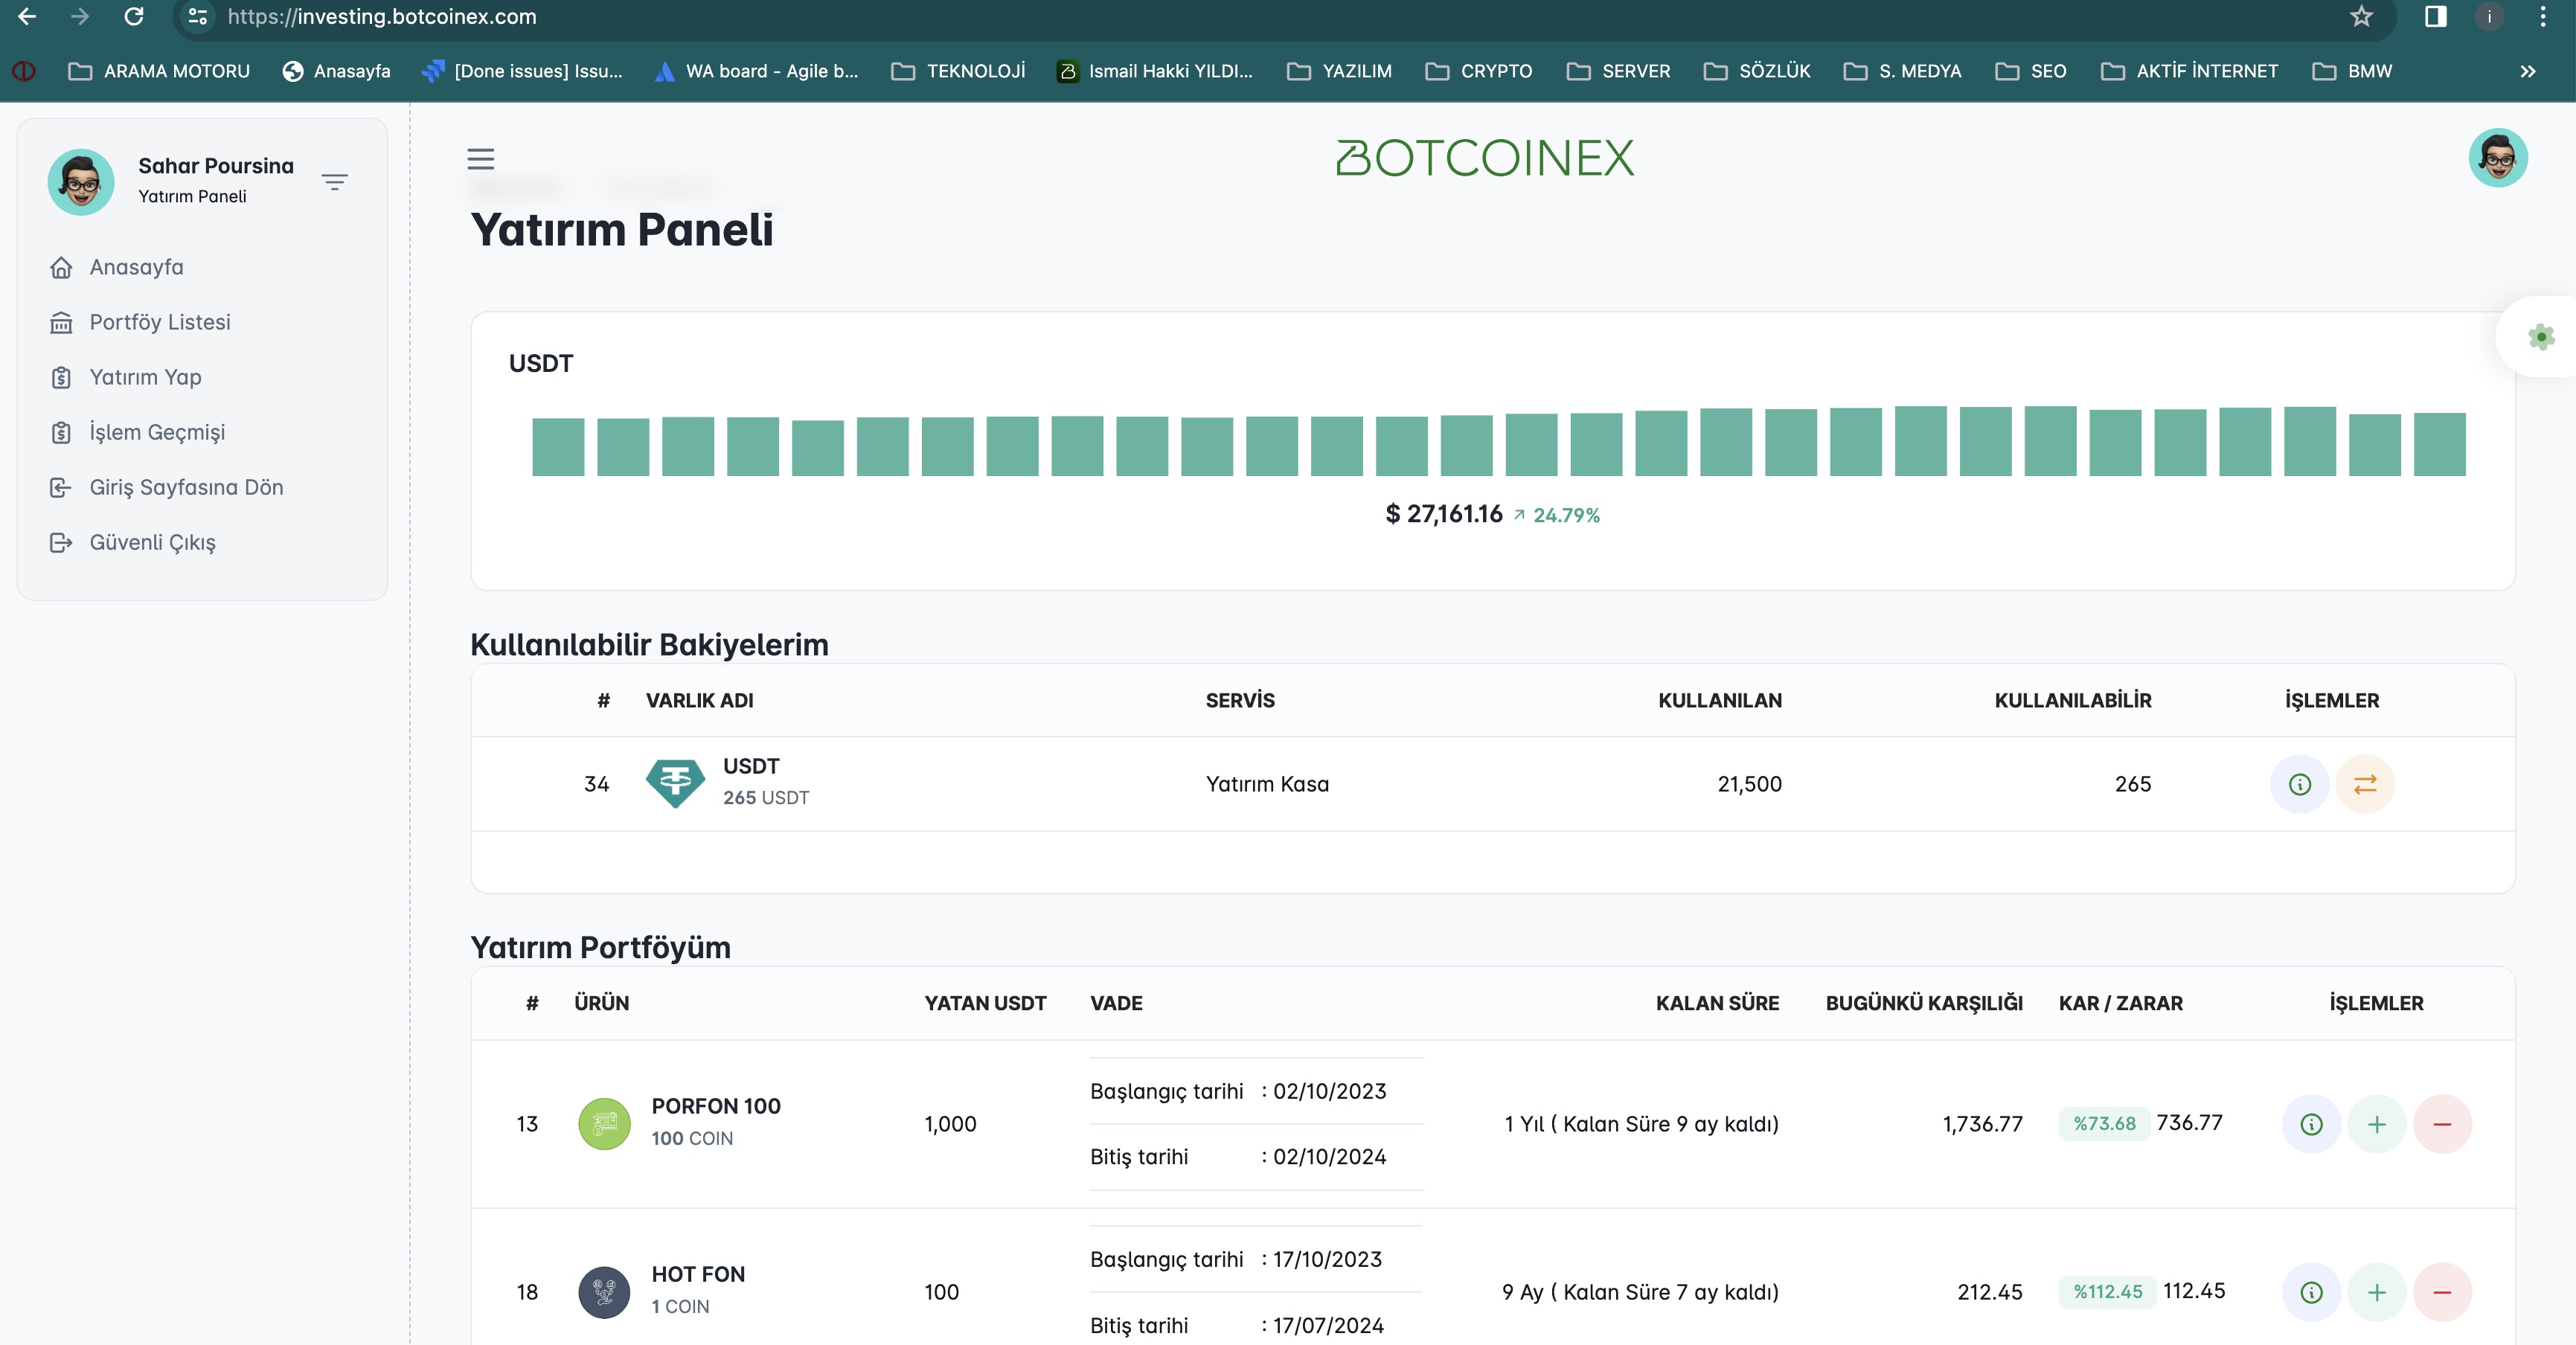Toggle the sidebar with hamburger icon
Image resolution: width=2576 pixels, height=1345 pixels.
(x=481, y=159)
